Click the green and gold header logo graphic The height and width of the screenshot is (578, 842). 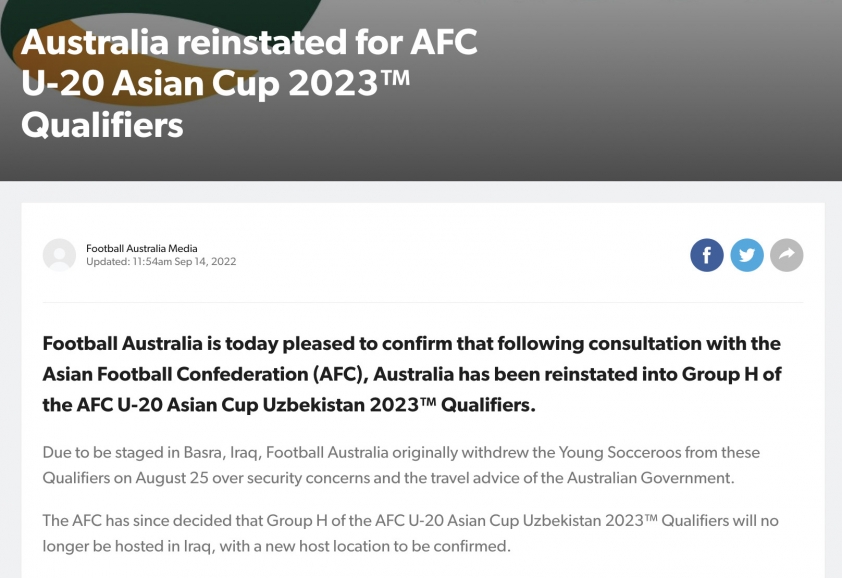161,53
